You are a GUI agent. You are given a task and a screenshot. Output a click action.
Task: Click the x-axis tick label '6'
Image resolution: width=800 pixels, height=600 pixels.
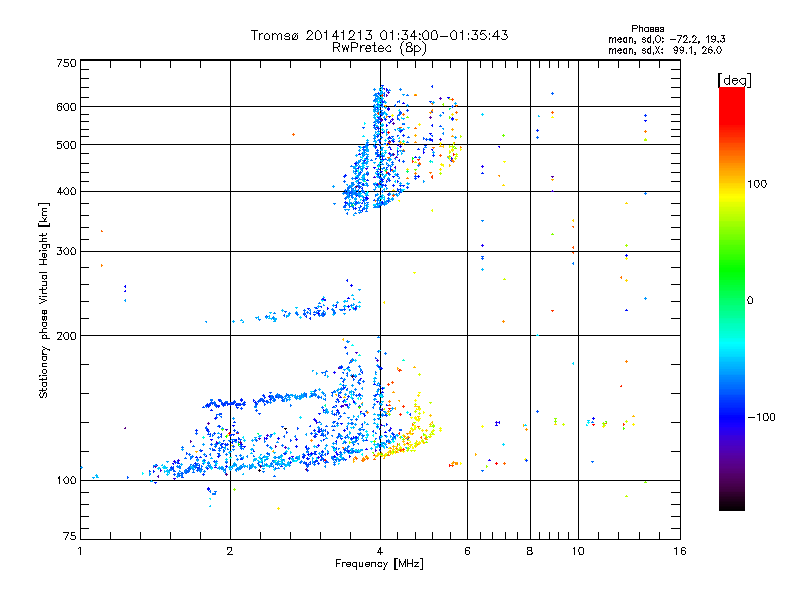[x=467, y=551]
